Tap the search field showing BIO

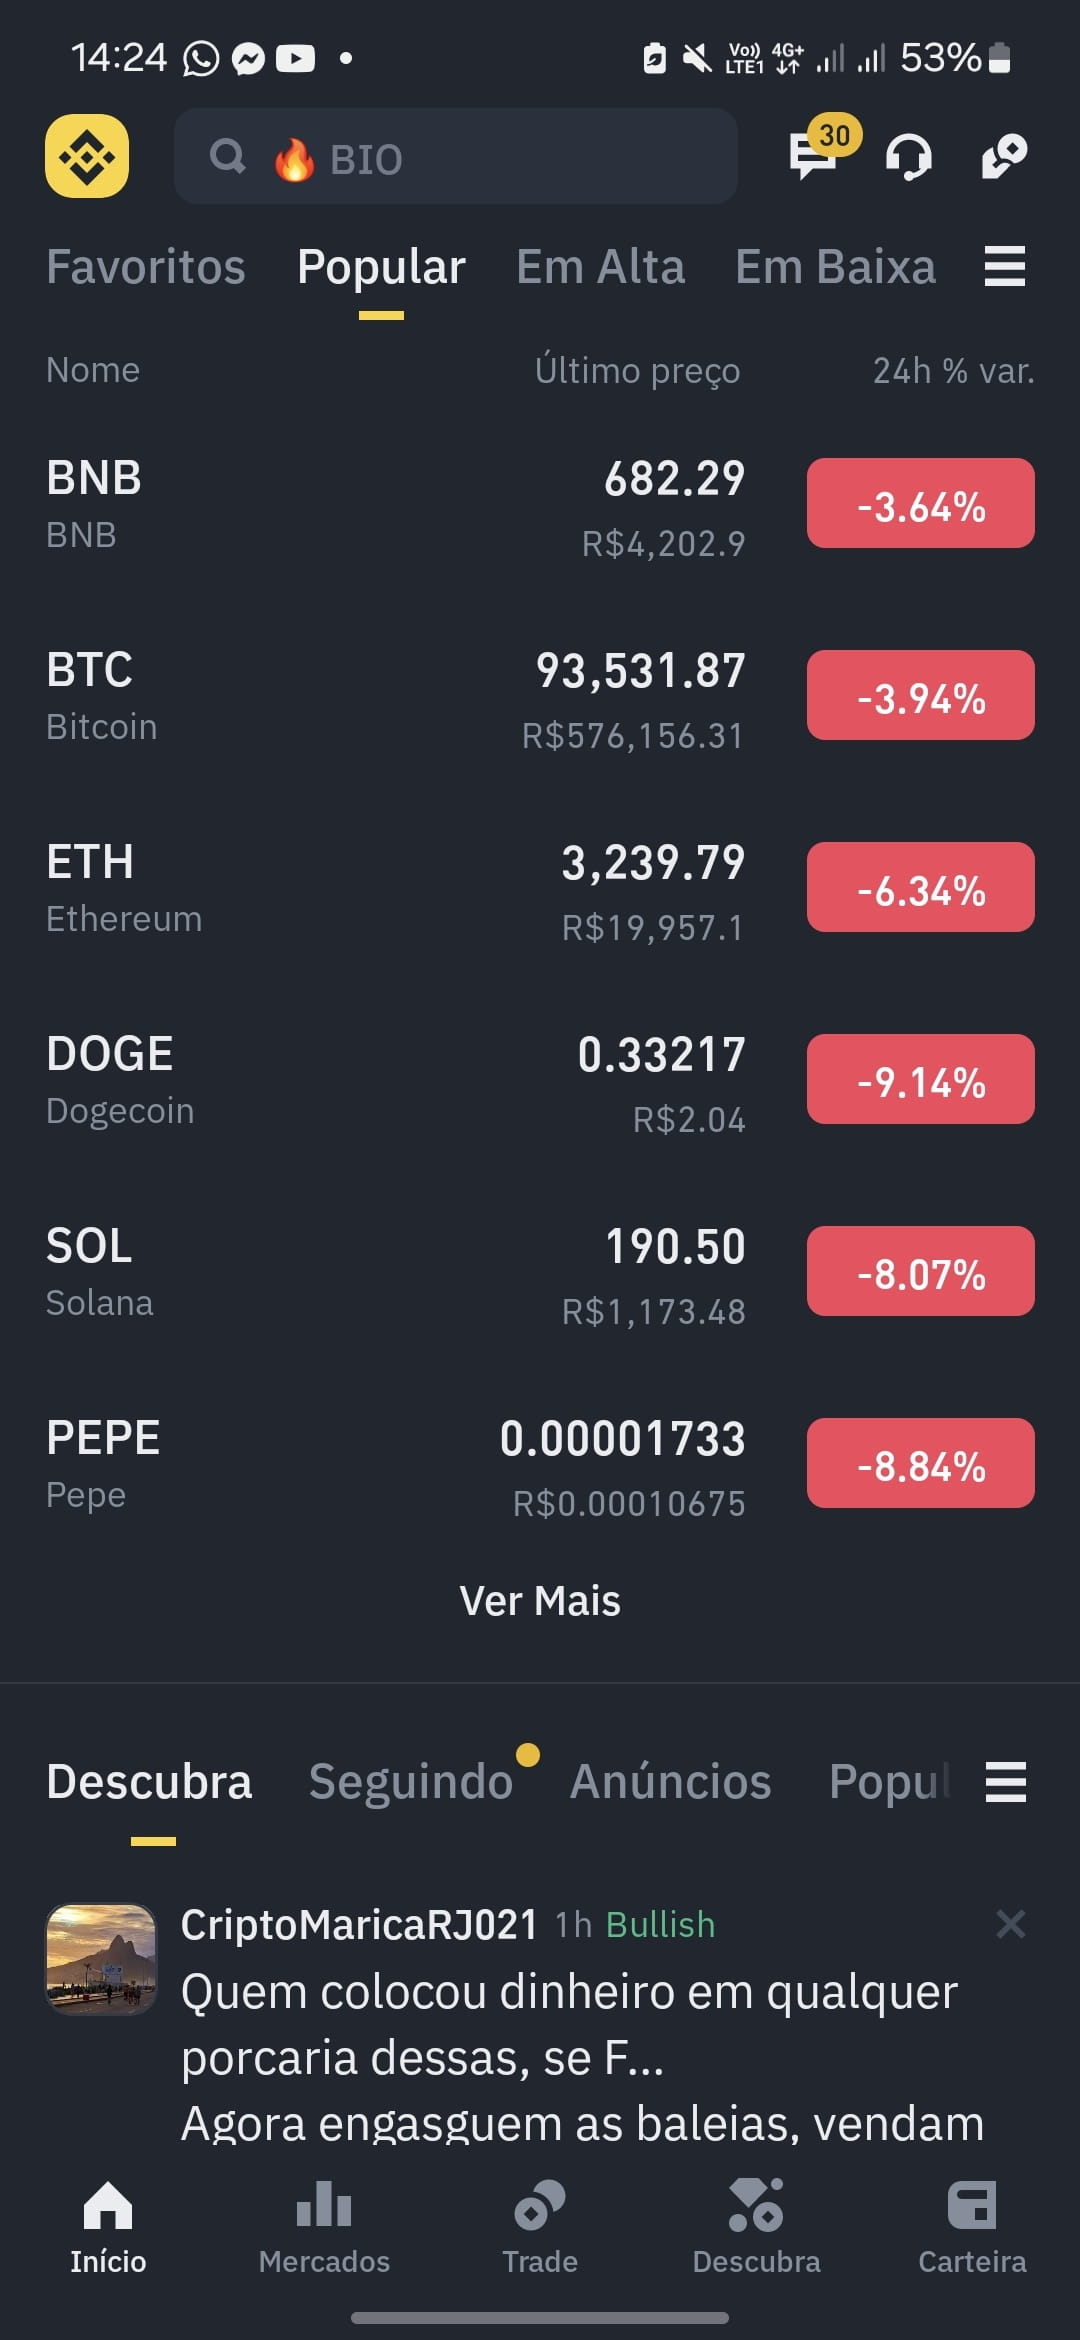(x=456, y=157)
